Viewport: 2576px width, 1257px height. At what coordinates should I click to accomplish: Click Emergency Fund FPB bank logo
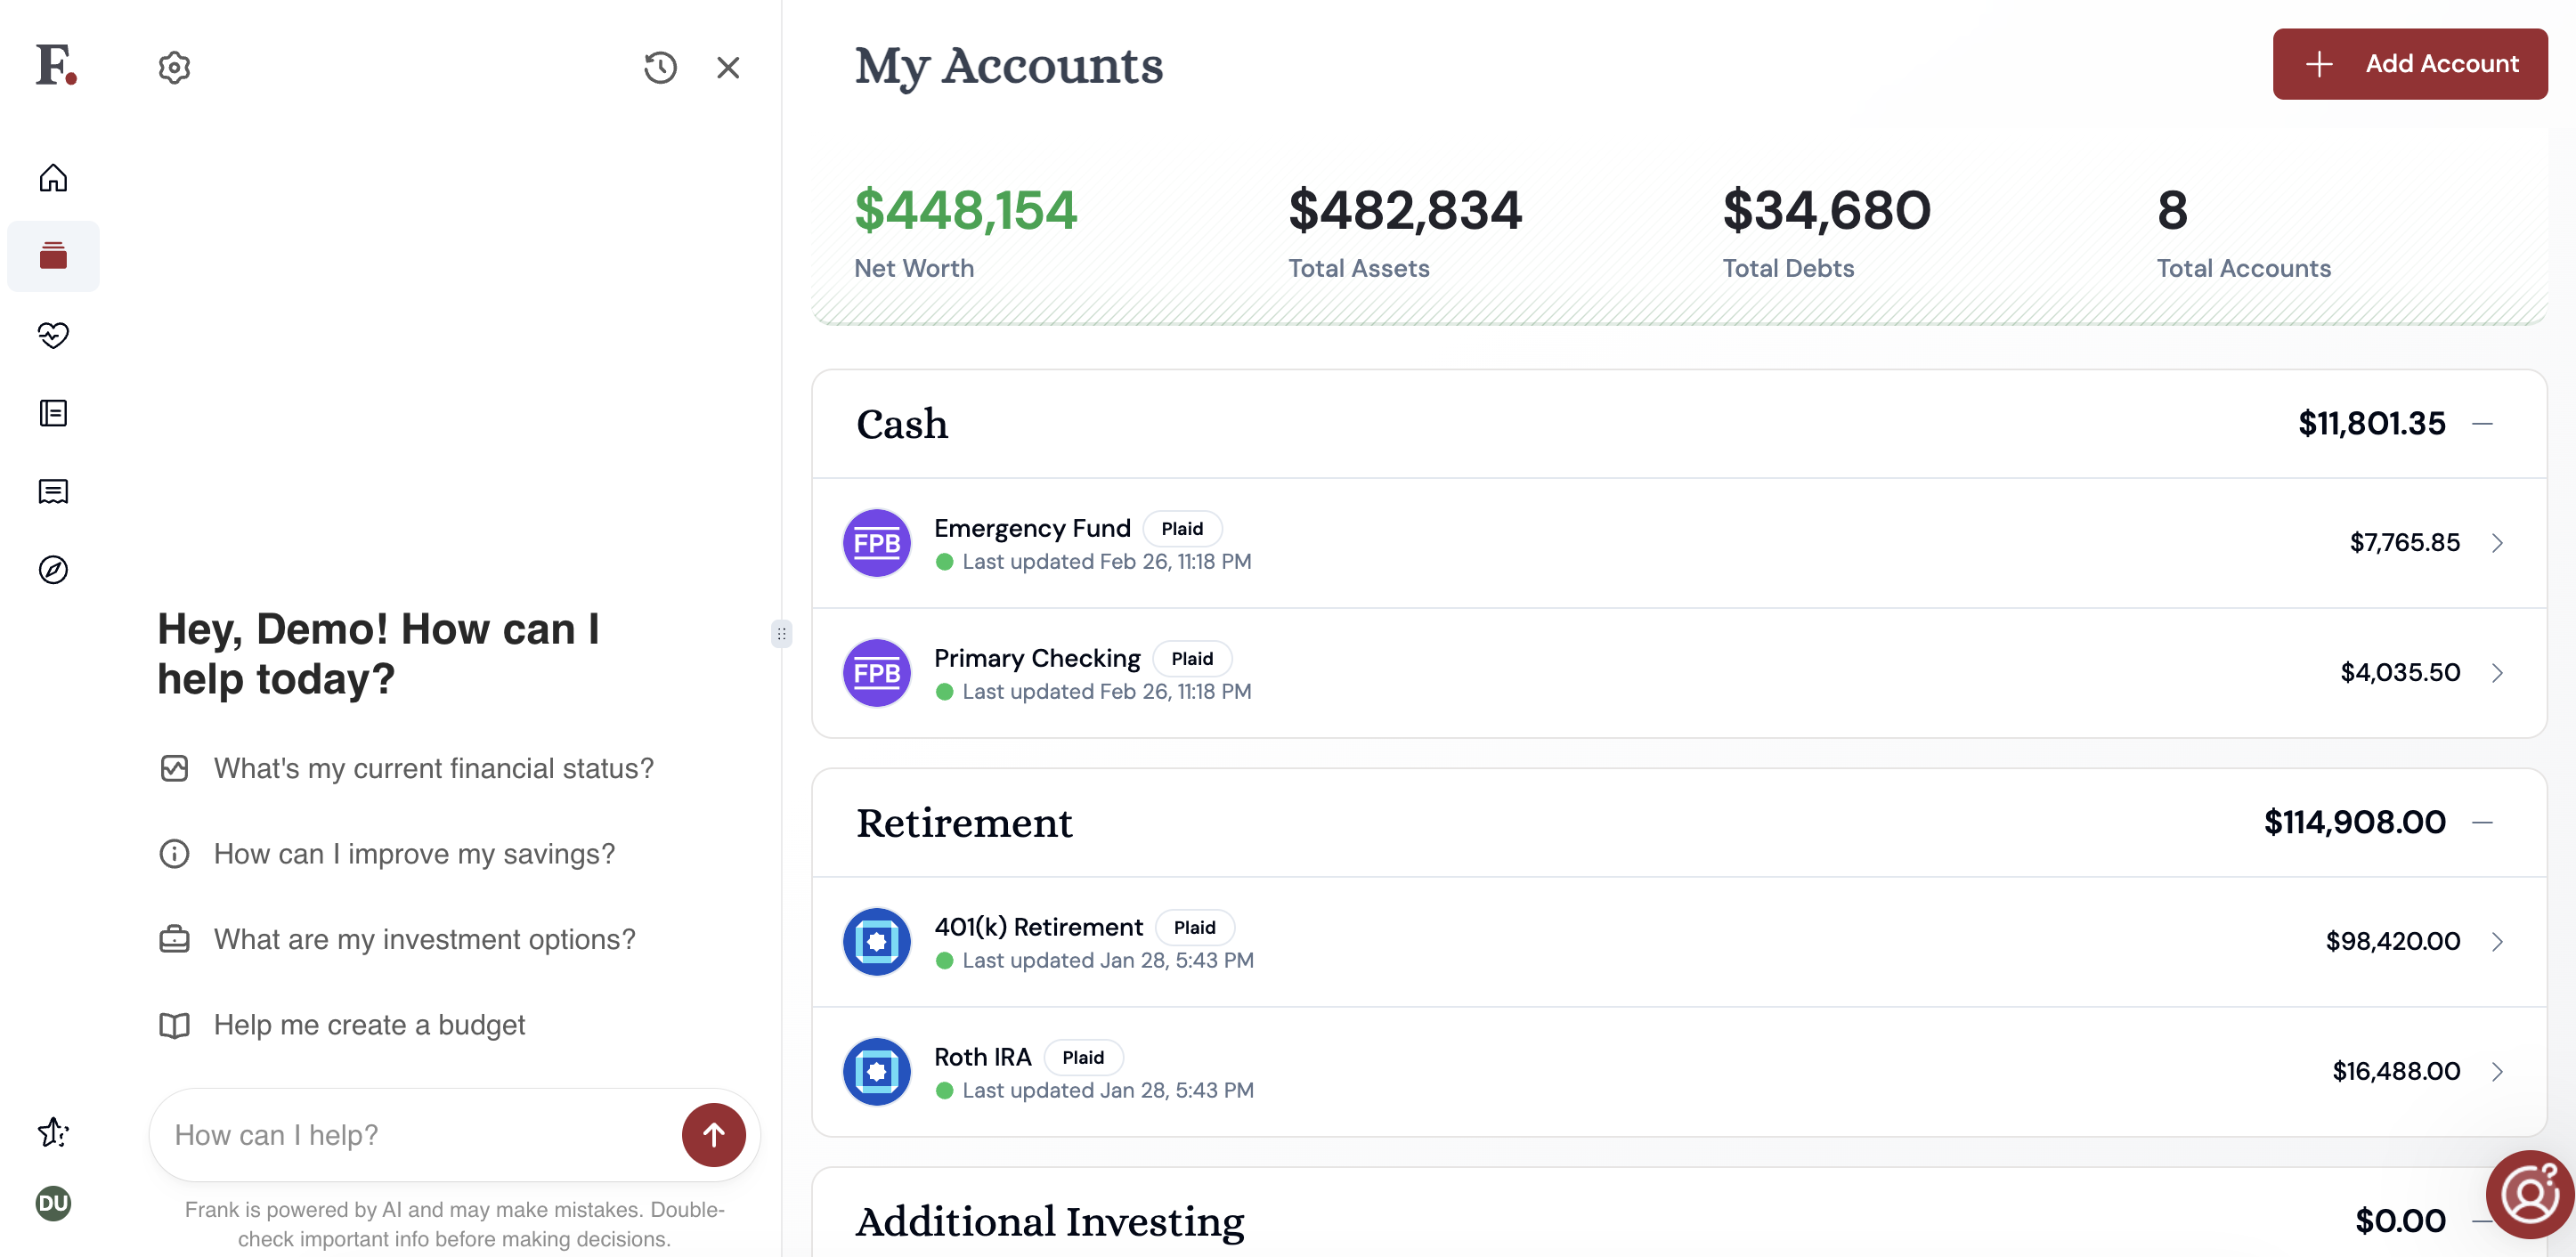(x=876, y=543)
